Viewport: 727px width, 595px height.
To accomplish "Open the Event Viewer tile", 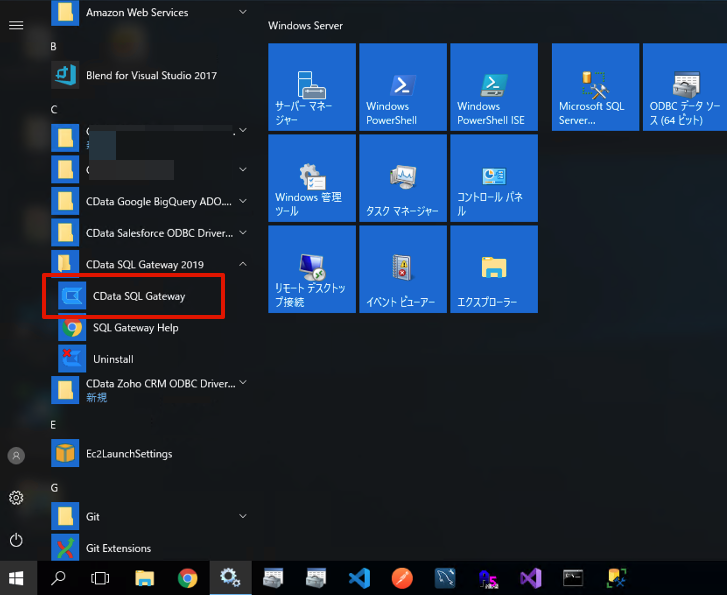I will tap(403, 269).
